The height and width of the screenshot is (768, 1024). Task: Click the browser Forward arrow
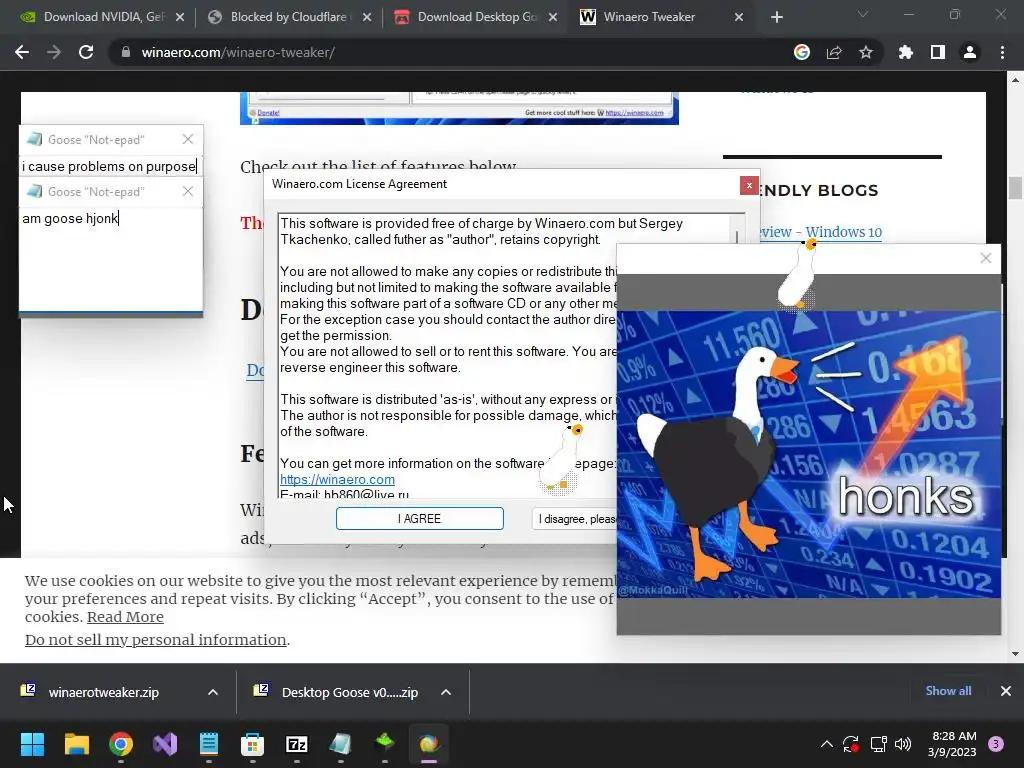pyautogui.click(x=54, y=52)
